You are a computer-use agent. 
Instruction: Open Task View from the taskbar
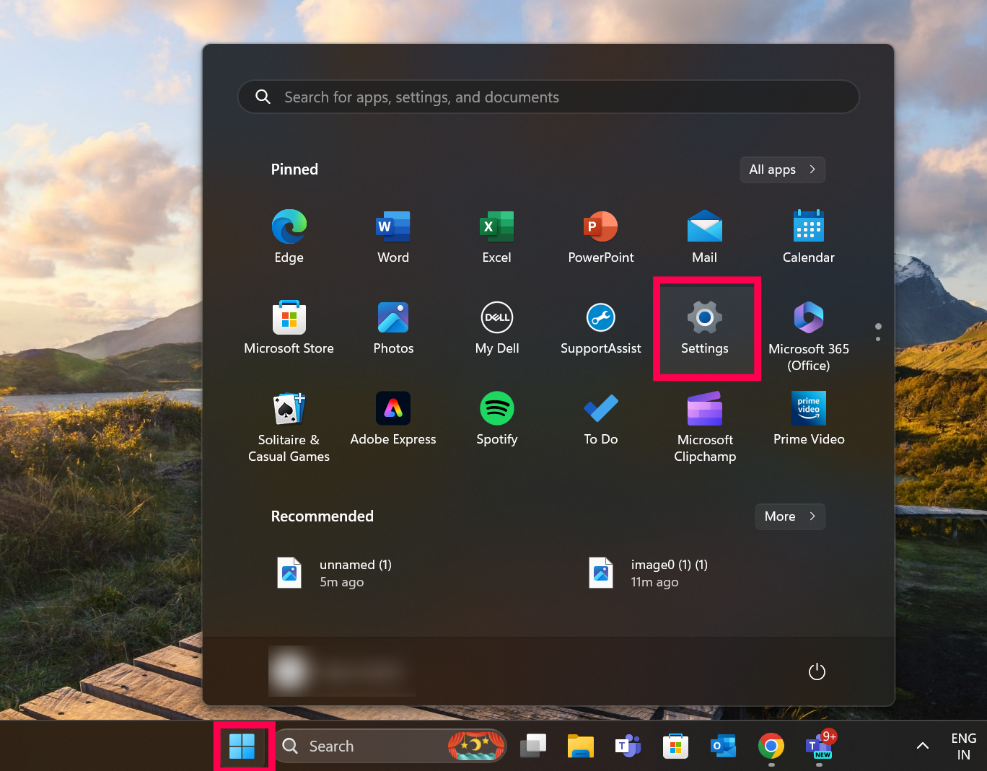tap(533, 746)
